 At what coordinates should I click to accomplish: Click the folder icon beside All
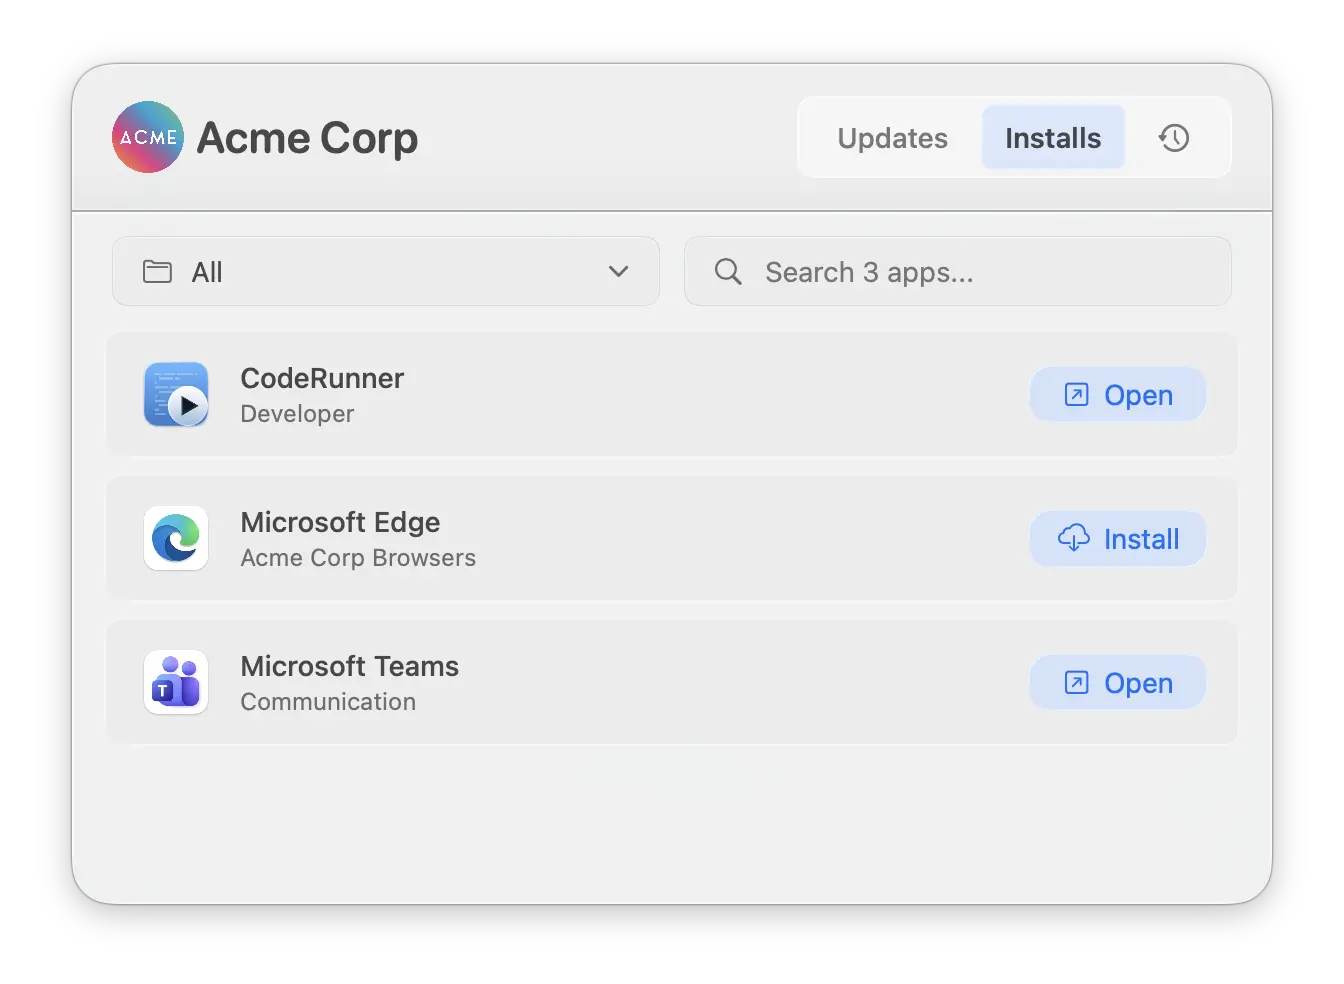(157, 271)
